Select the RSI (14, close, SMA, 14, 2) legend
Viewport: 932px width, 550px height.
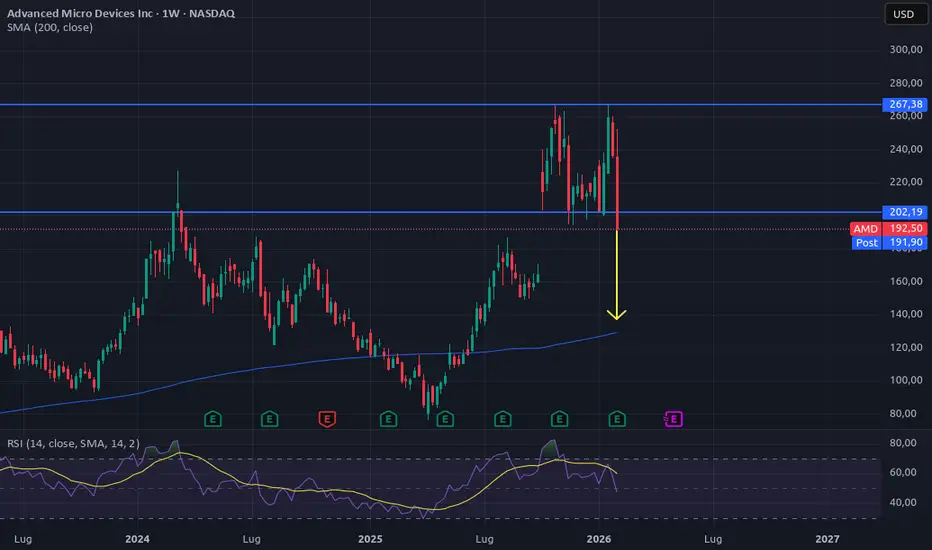[73, 443]
